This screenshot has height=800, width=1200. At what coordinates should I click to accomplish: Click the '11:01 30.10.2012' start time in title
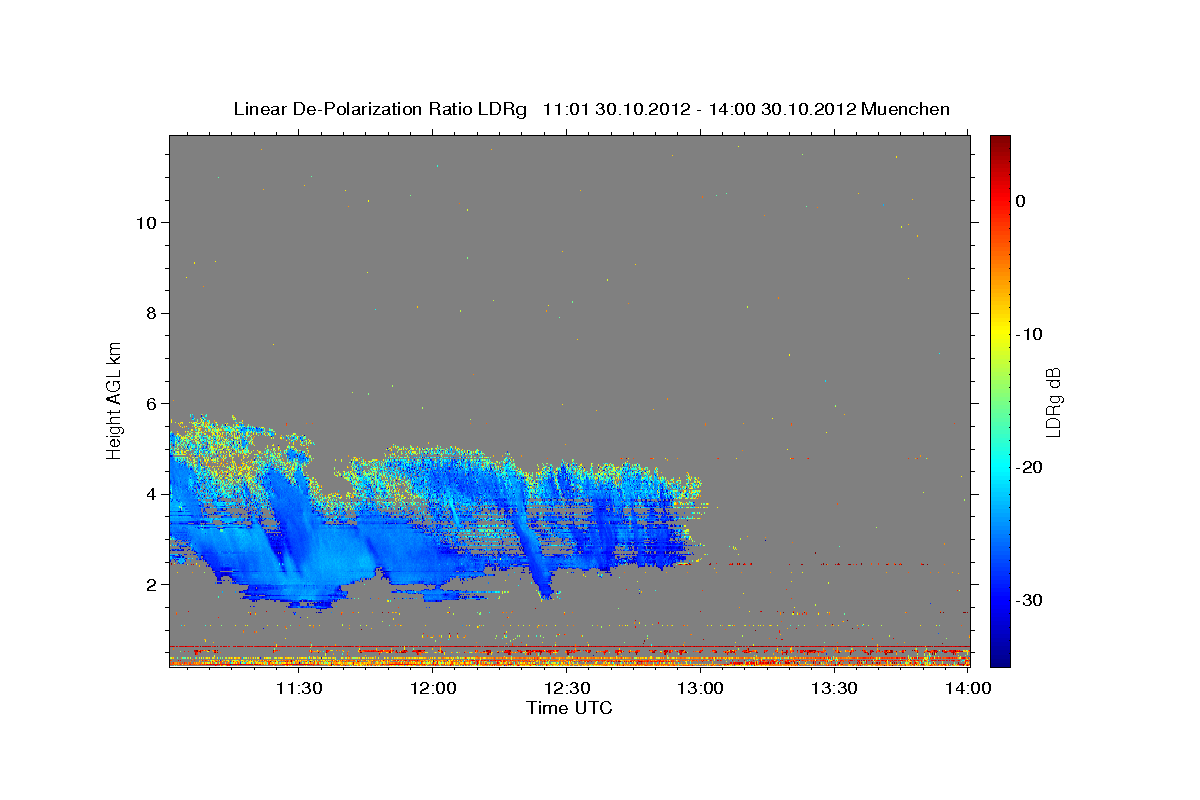point(616,109)
